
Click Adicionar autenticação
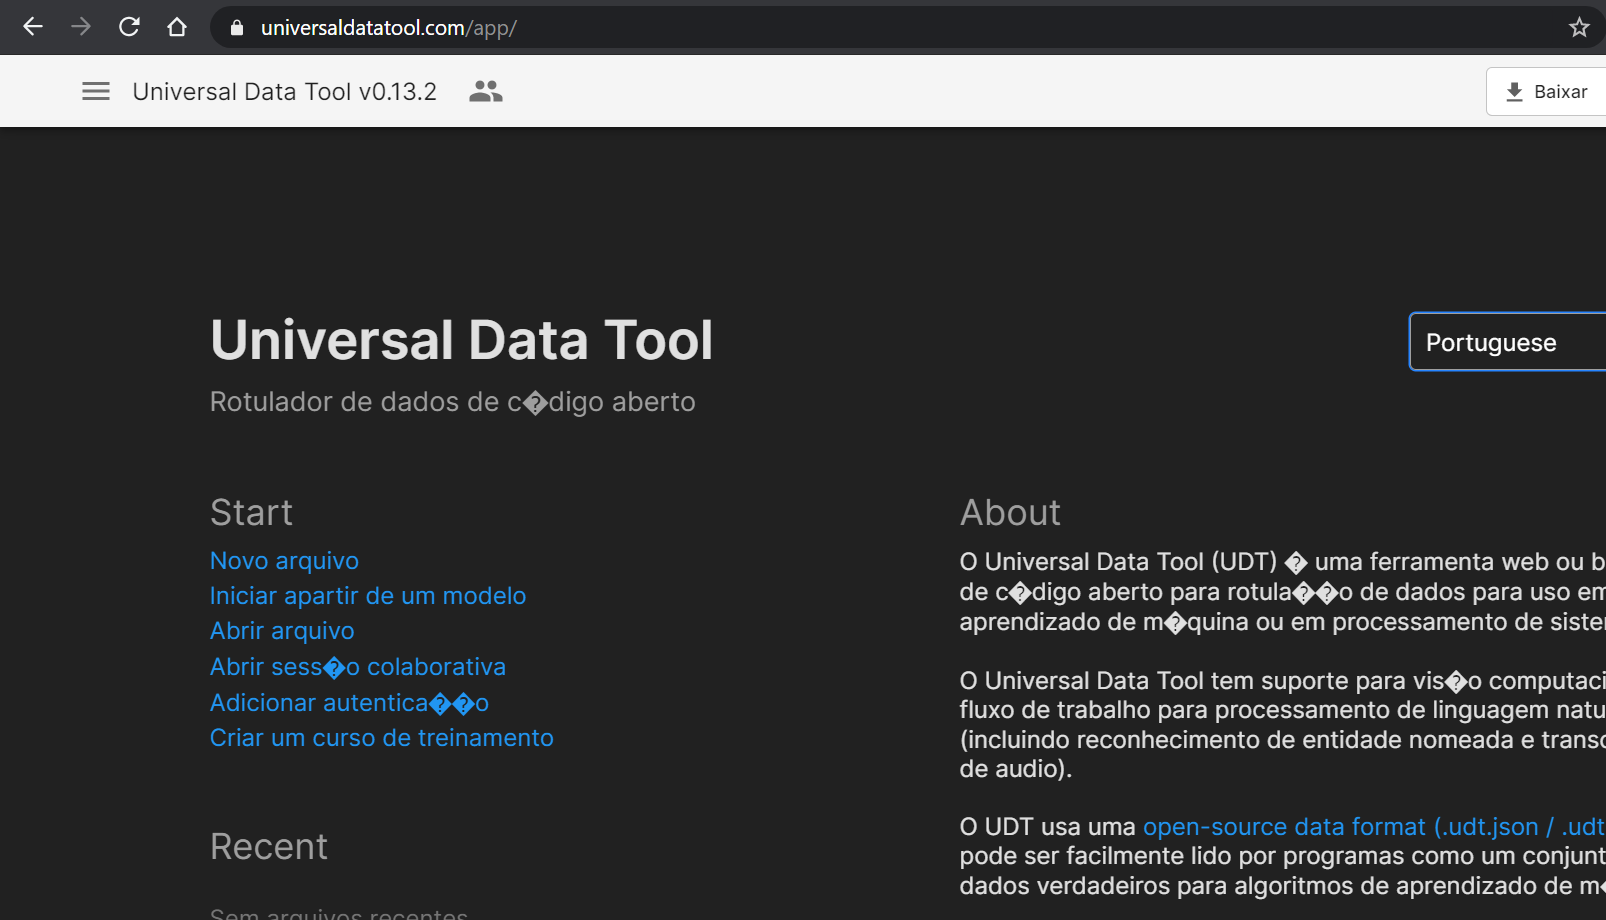coord(348,702)
